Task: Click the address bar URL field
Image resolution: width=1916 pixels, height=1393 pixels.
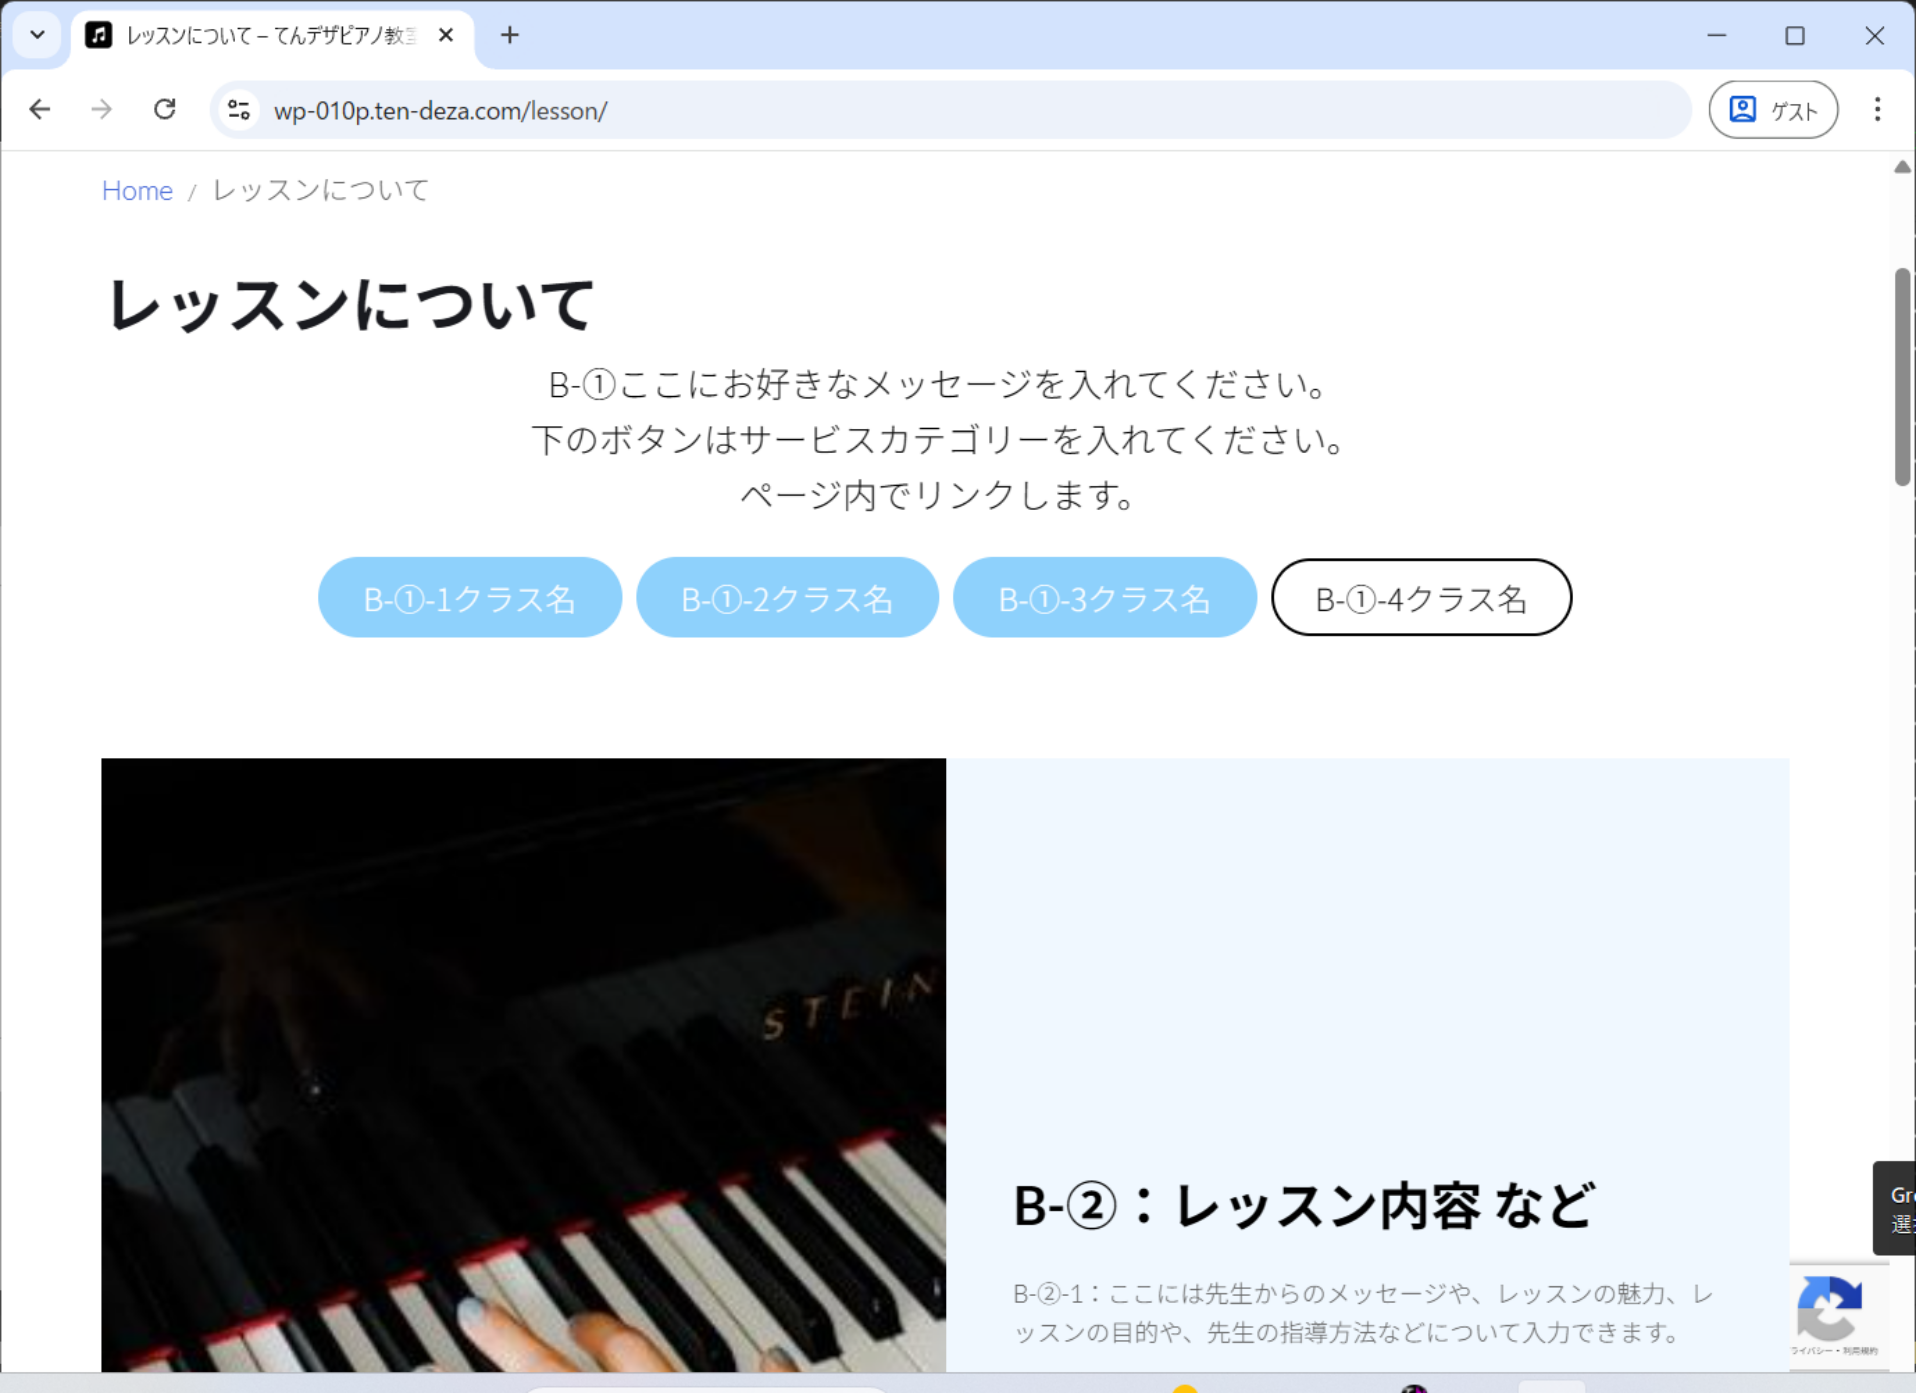Action: click(900, 110)
